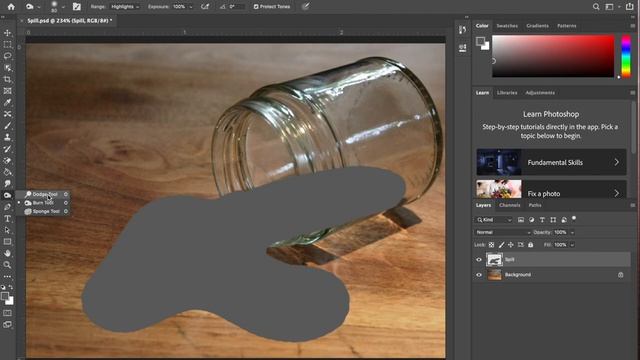Open the Opacity slider dropdown
The image size is (640, 360).
(x=572, y=232)
